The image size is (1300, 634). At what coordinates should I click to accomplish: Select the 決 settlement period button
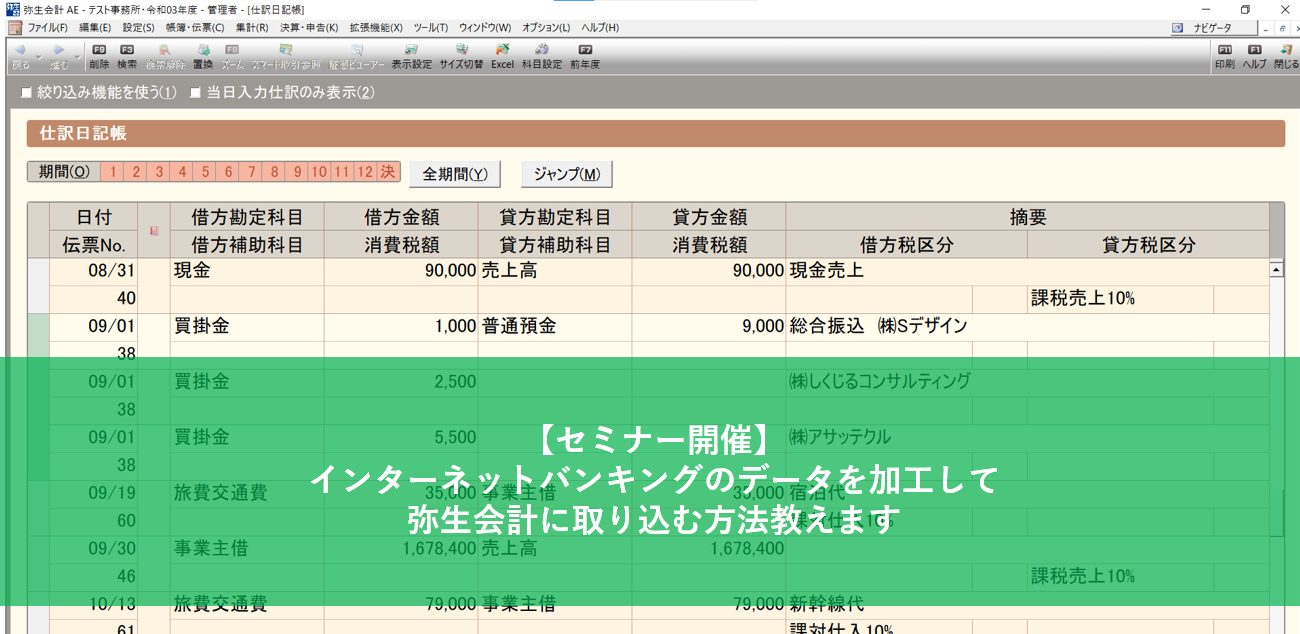[388, 172]
